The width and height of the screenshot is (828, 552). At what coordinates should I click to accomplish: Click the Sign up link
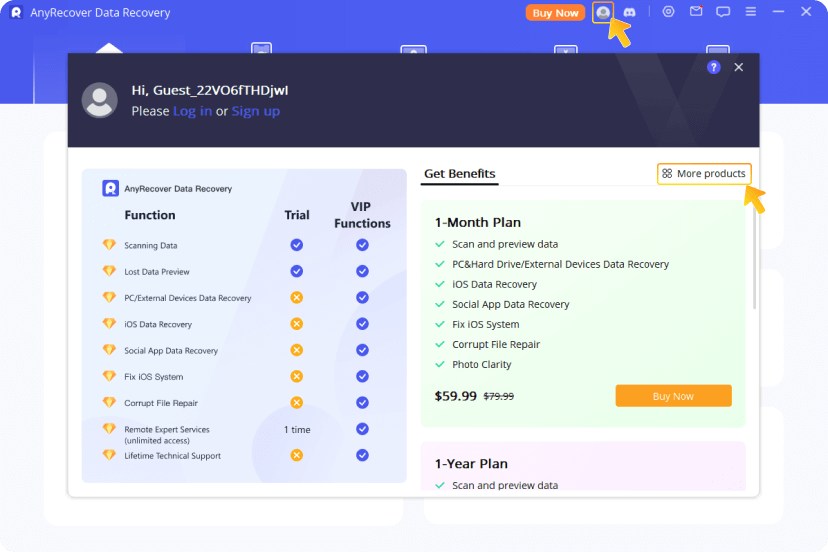pos(255,111)
